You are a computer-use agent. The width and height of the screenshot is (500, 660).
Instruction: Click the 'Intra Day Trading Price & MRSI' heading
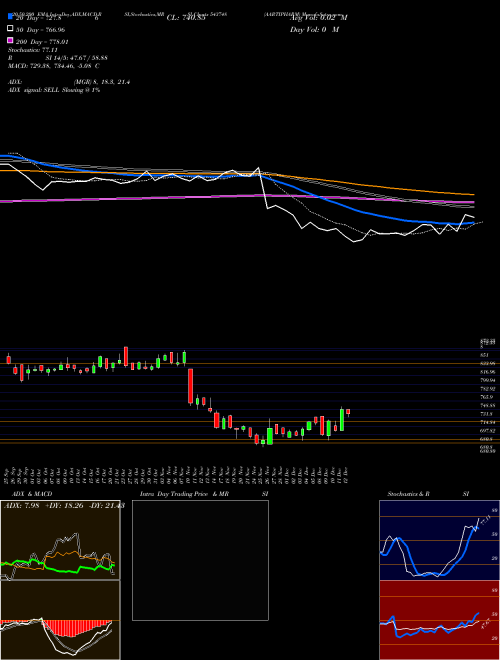click(x=204, y=494)
